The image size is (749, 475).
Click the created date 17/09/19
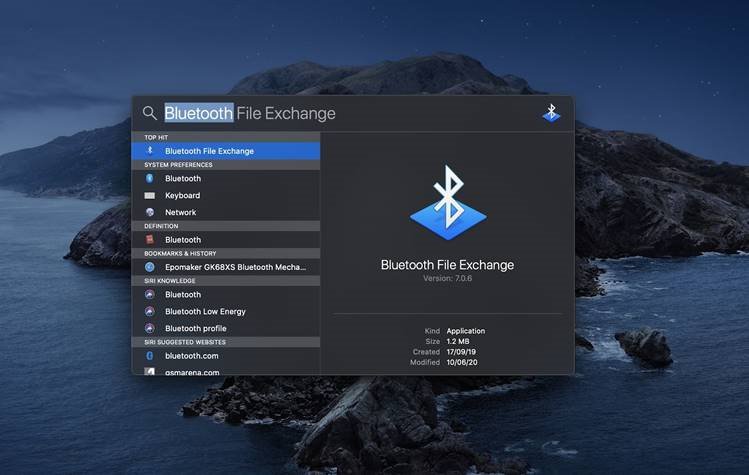[x=461, y=352]
